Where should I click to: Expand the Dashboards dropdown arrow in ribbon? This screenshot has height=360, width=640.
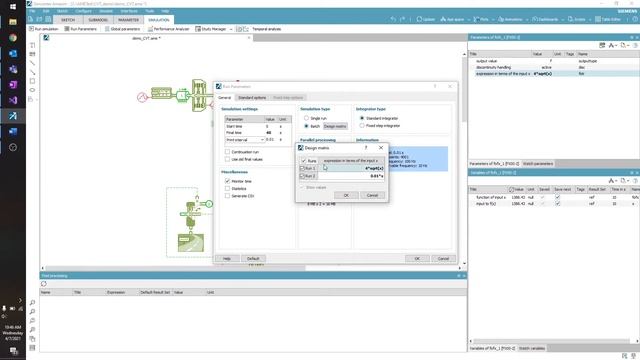pyautogui.click(x=562, y=19)
